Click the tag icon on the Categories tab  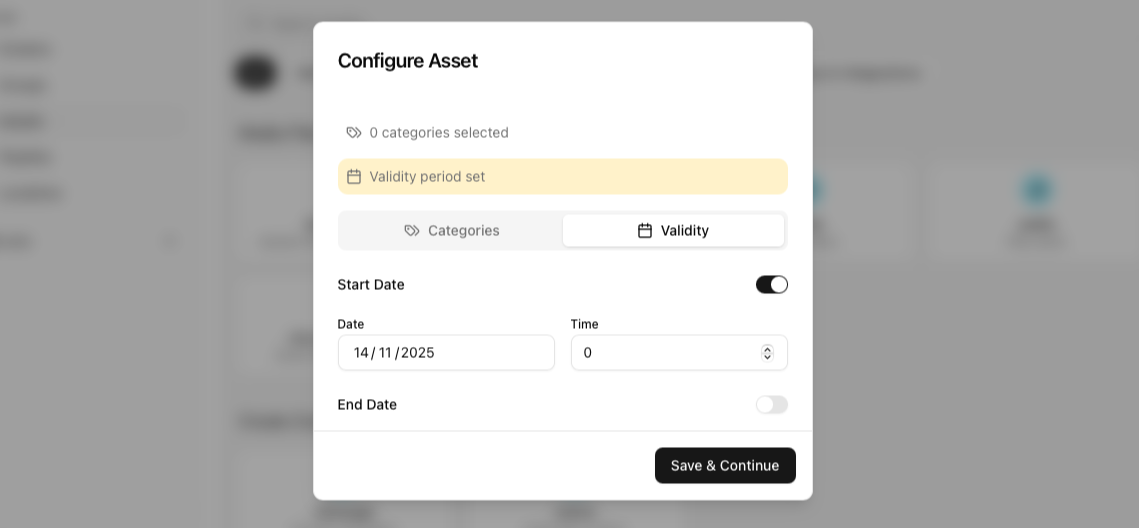pyautogui.click(x=412, y=231)
